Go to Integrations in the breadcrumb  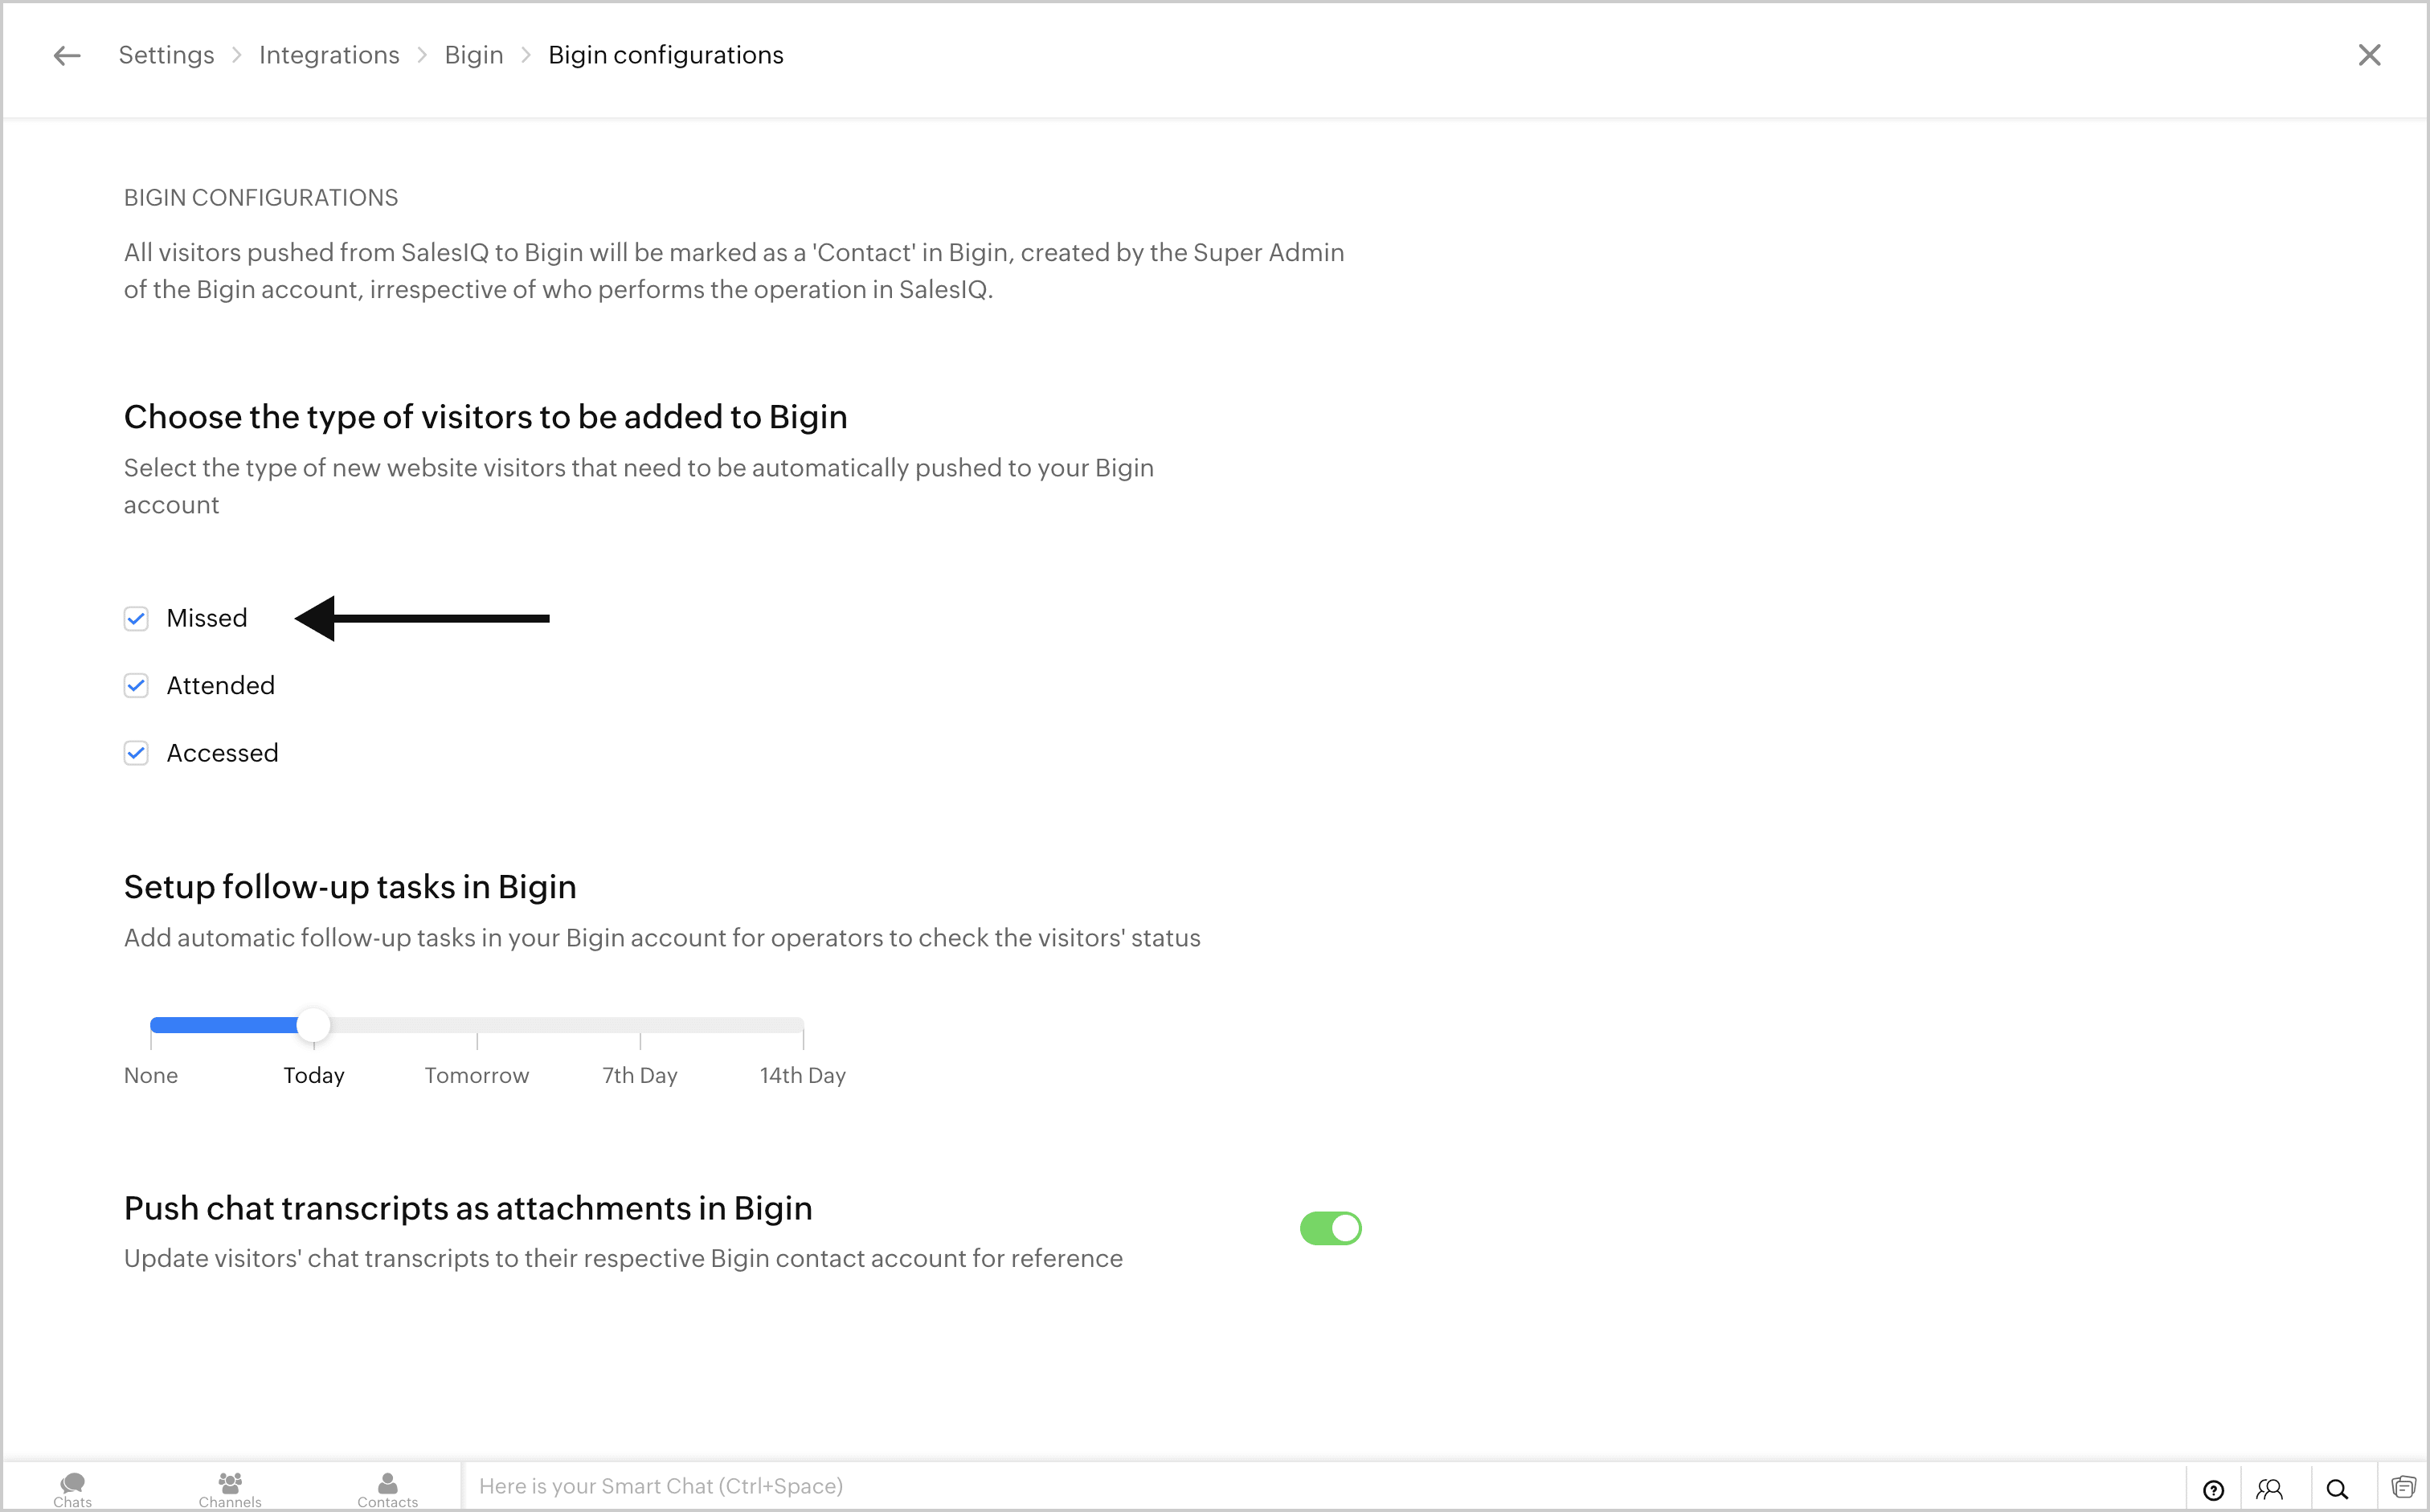point(329,55)
